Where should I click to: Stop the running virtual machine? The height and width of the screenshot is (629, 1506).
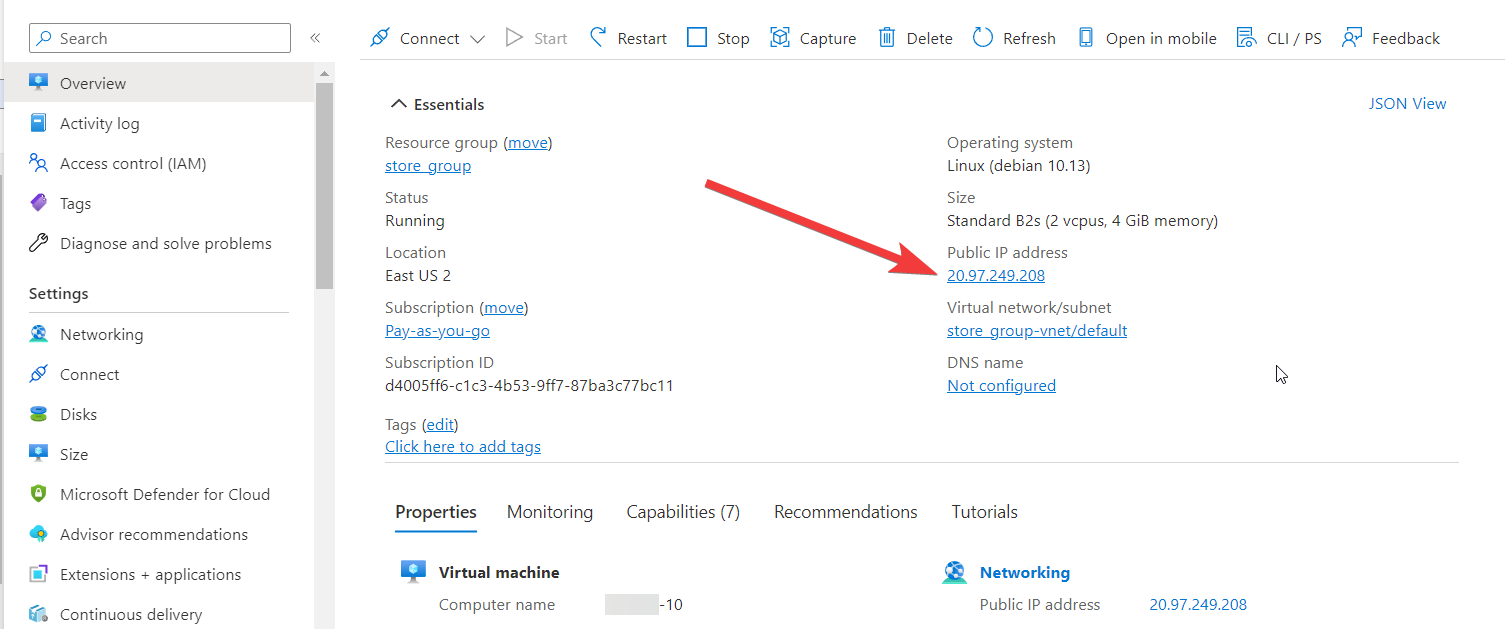pyautogui.click(x=717, y=37)
